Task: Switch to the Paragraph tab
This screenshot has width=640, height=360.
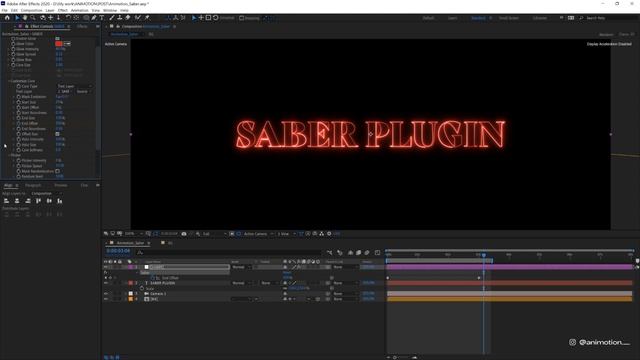Action: 33,185
